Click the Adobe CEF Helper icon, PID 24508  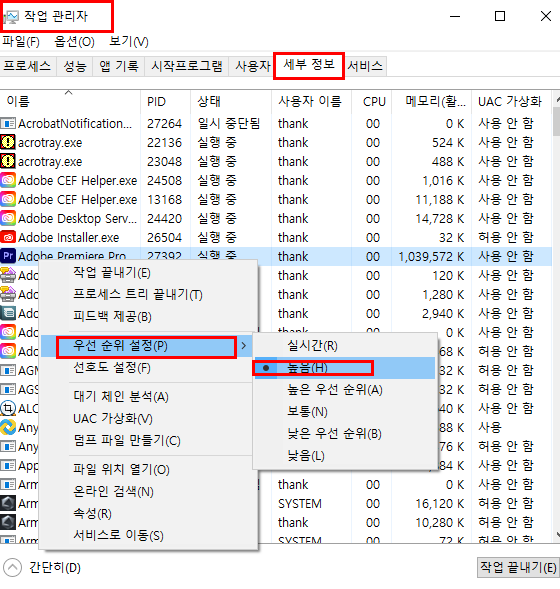pyautogui.click(x=8, y=180)
